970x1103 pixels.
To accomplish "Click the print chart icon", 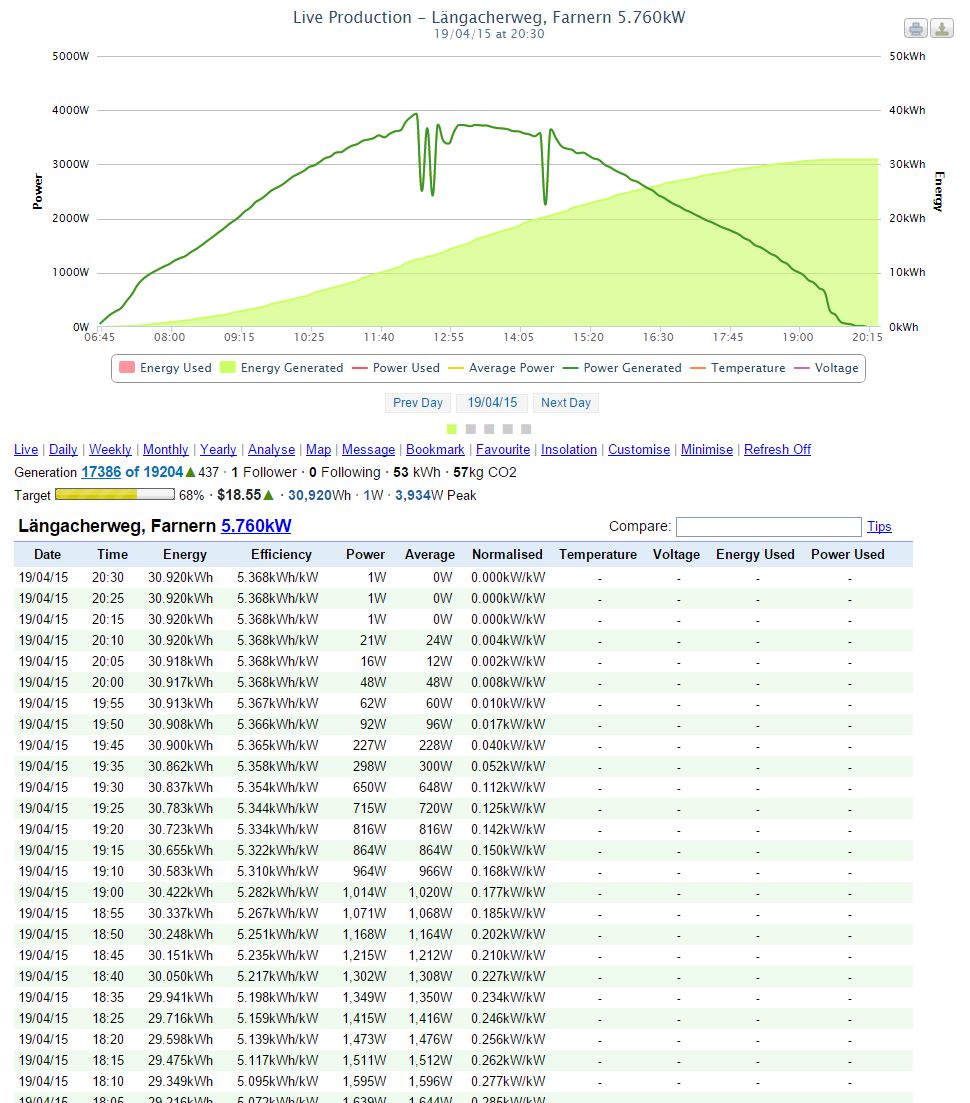I will click(915, 28).
